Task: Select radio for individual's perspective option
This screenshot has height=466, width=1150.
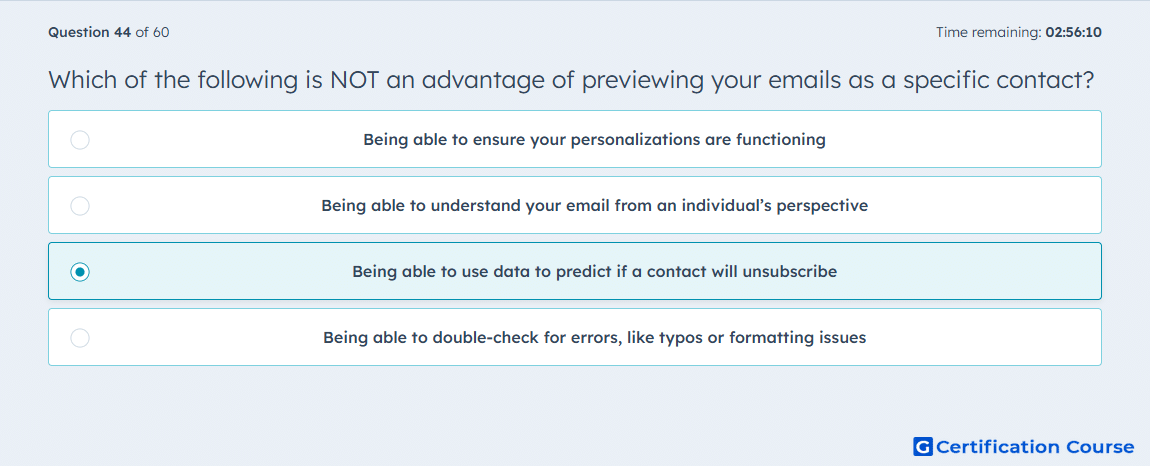Action: pos(80,205)
